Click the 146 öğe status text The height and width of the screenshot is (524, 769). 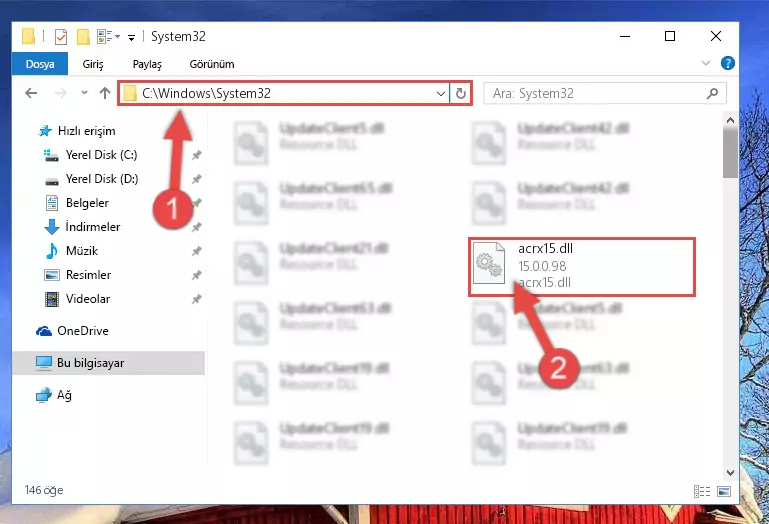click(44, 490)
